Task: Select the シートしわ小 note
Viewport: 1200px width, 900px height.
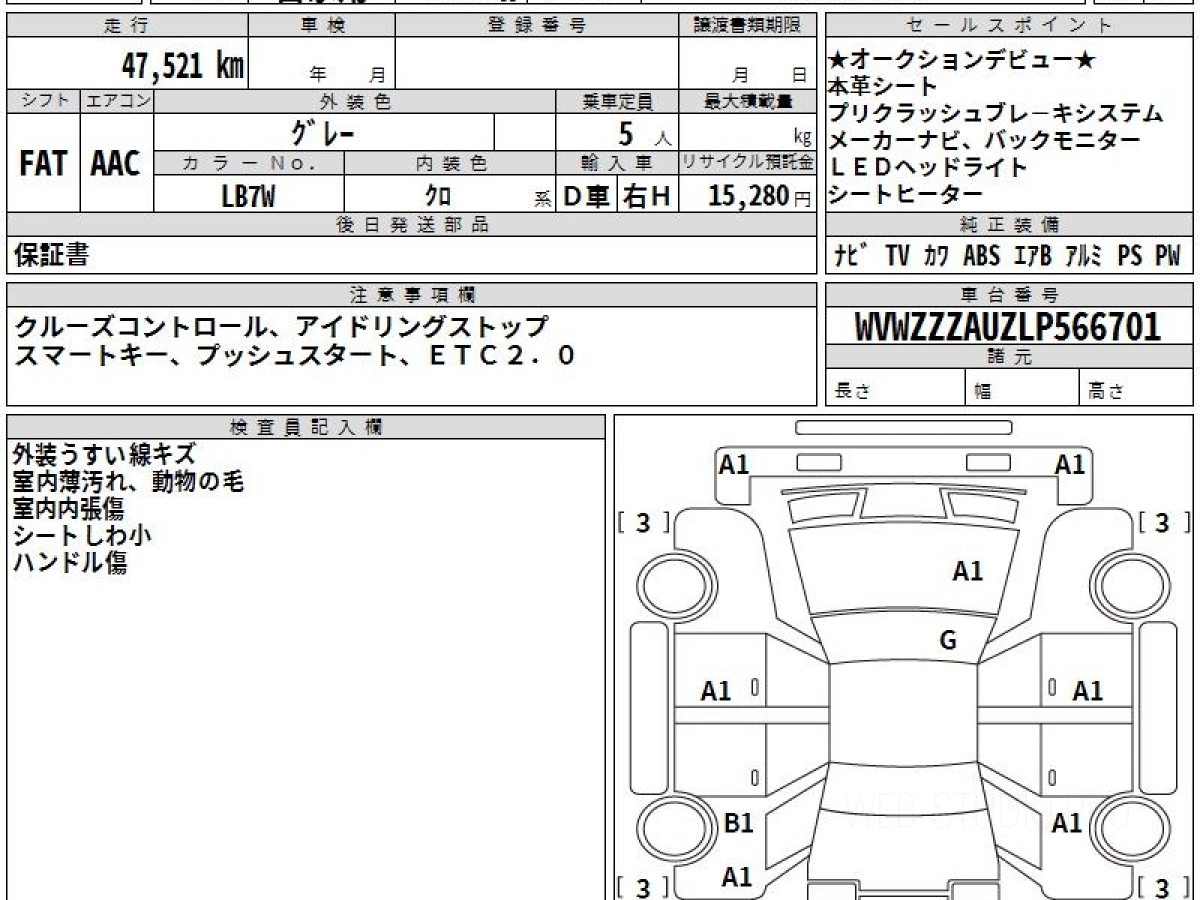Action: point(82,535)
